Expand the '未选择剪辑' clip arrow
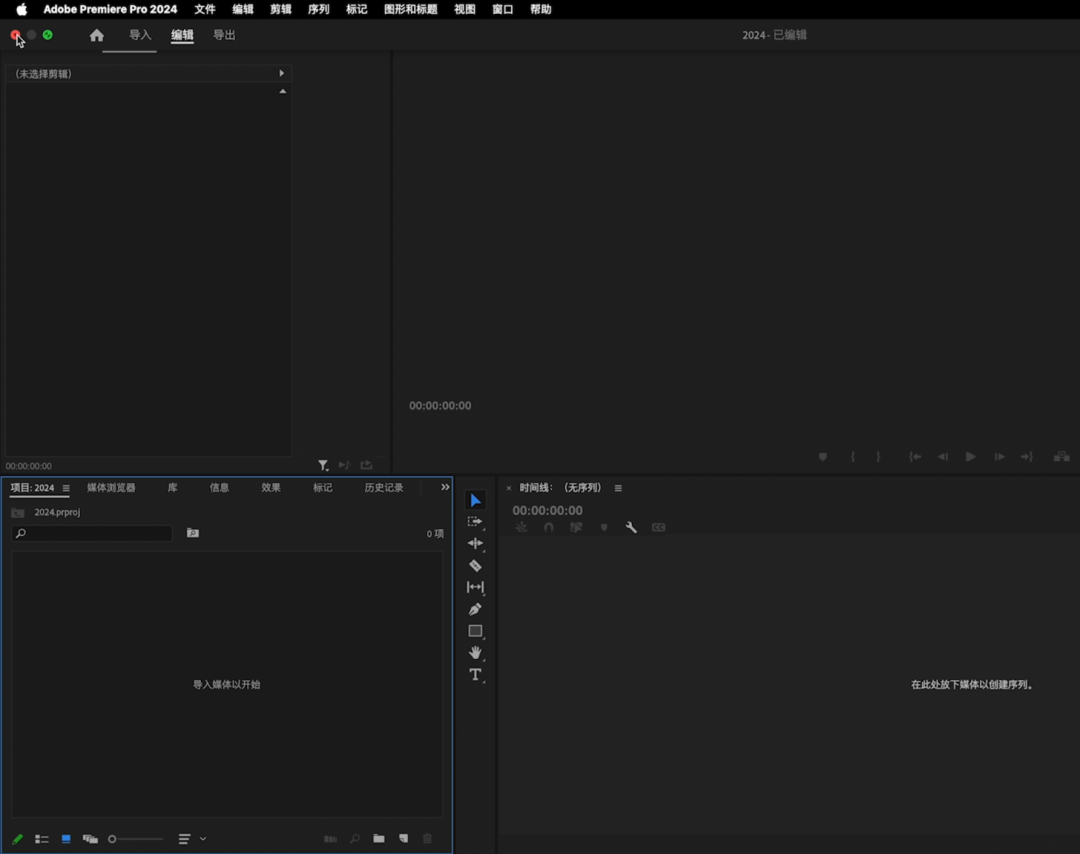Viewport: 1080px width, 854px height. [281, 73]
